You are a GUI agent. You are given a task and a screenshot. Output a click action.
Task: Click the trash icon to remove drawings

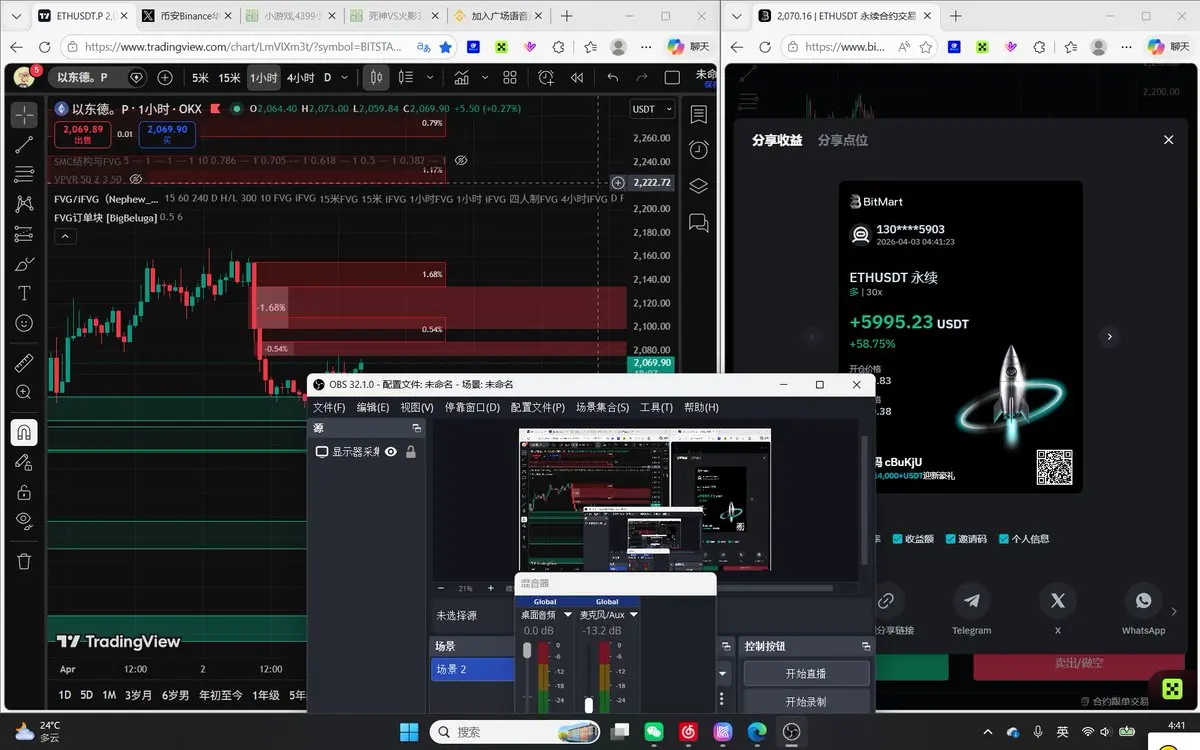tap(24, 561)
